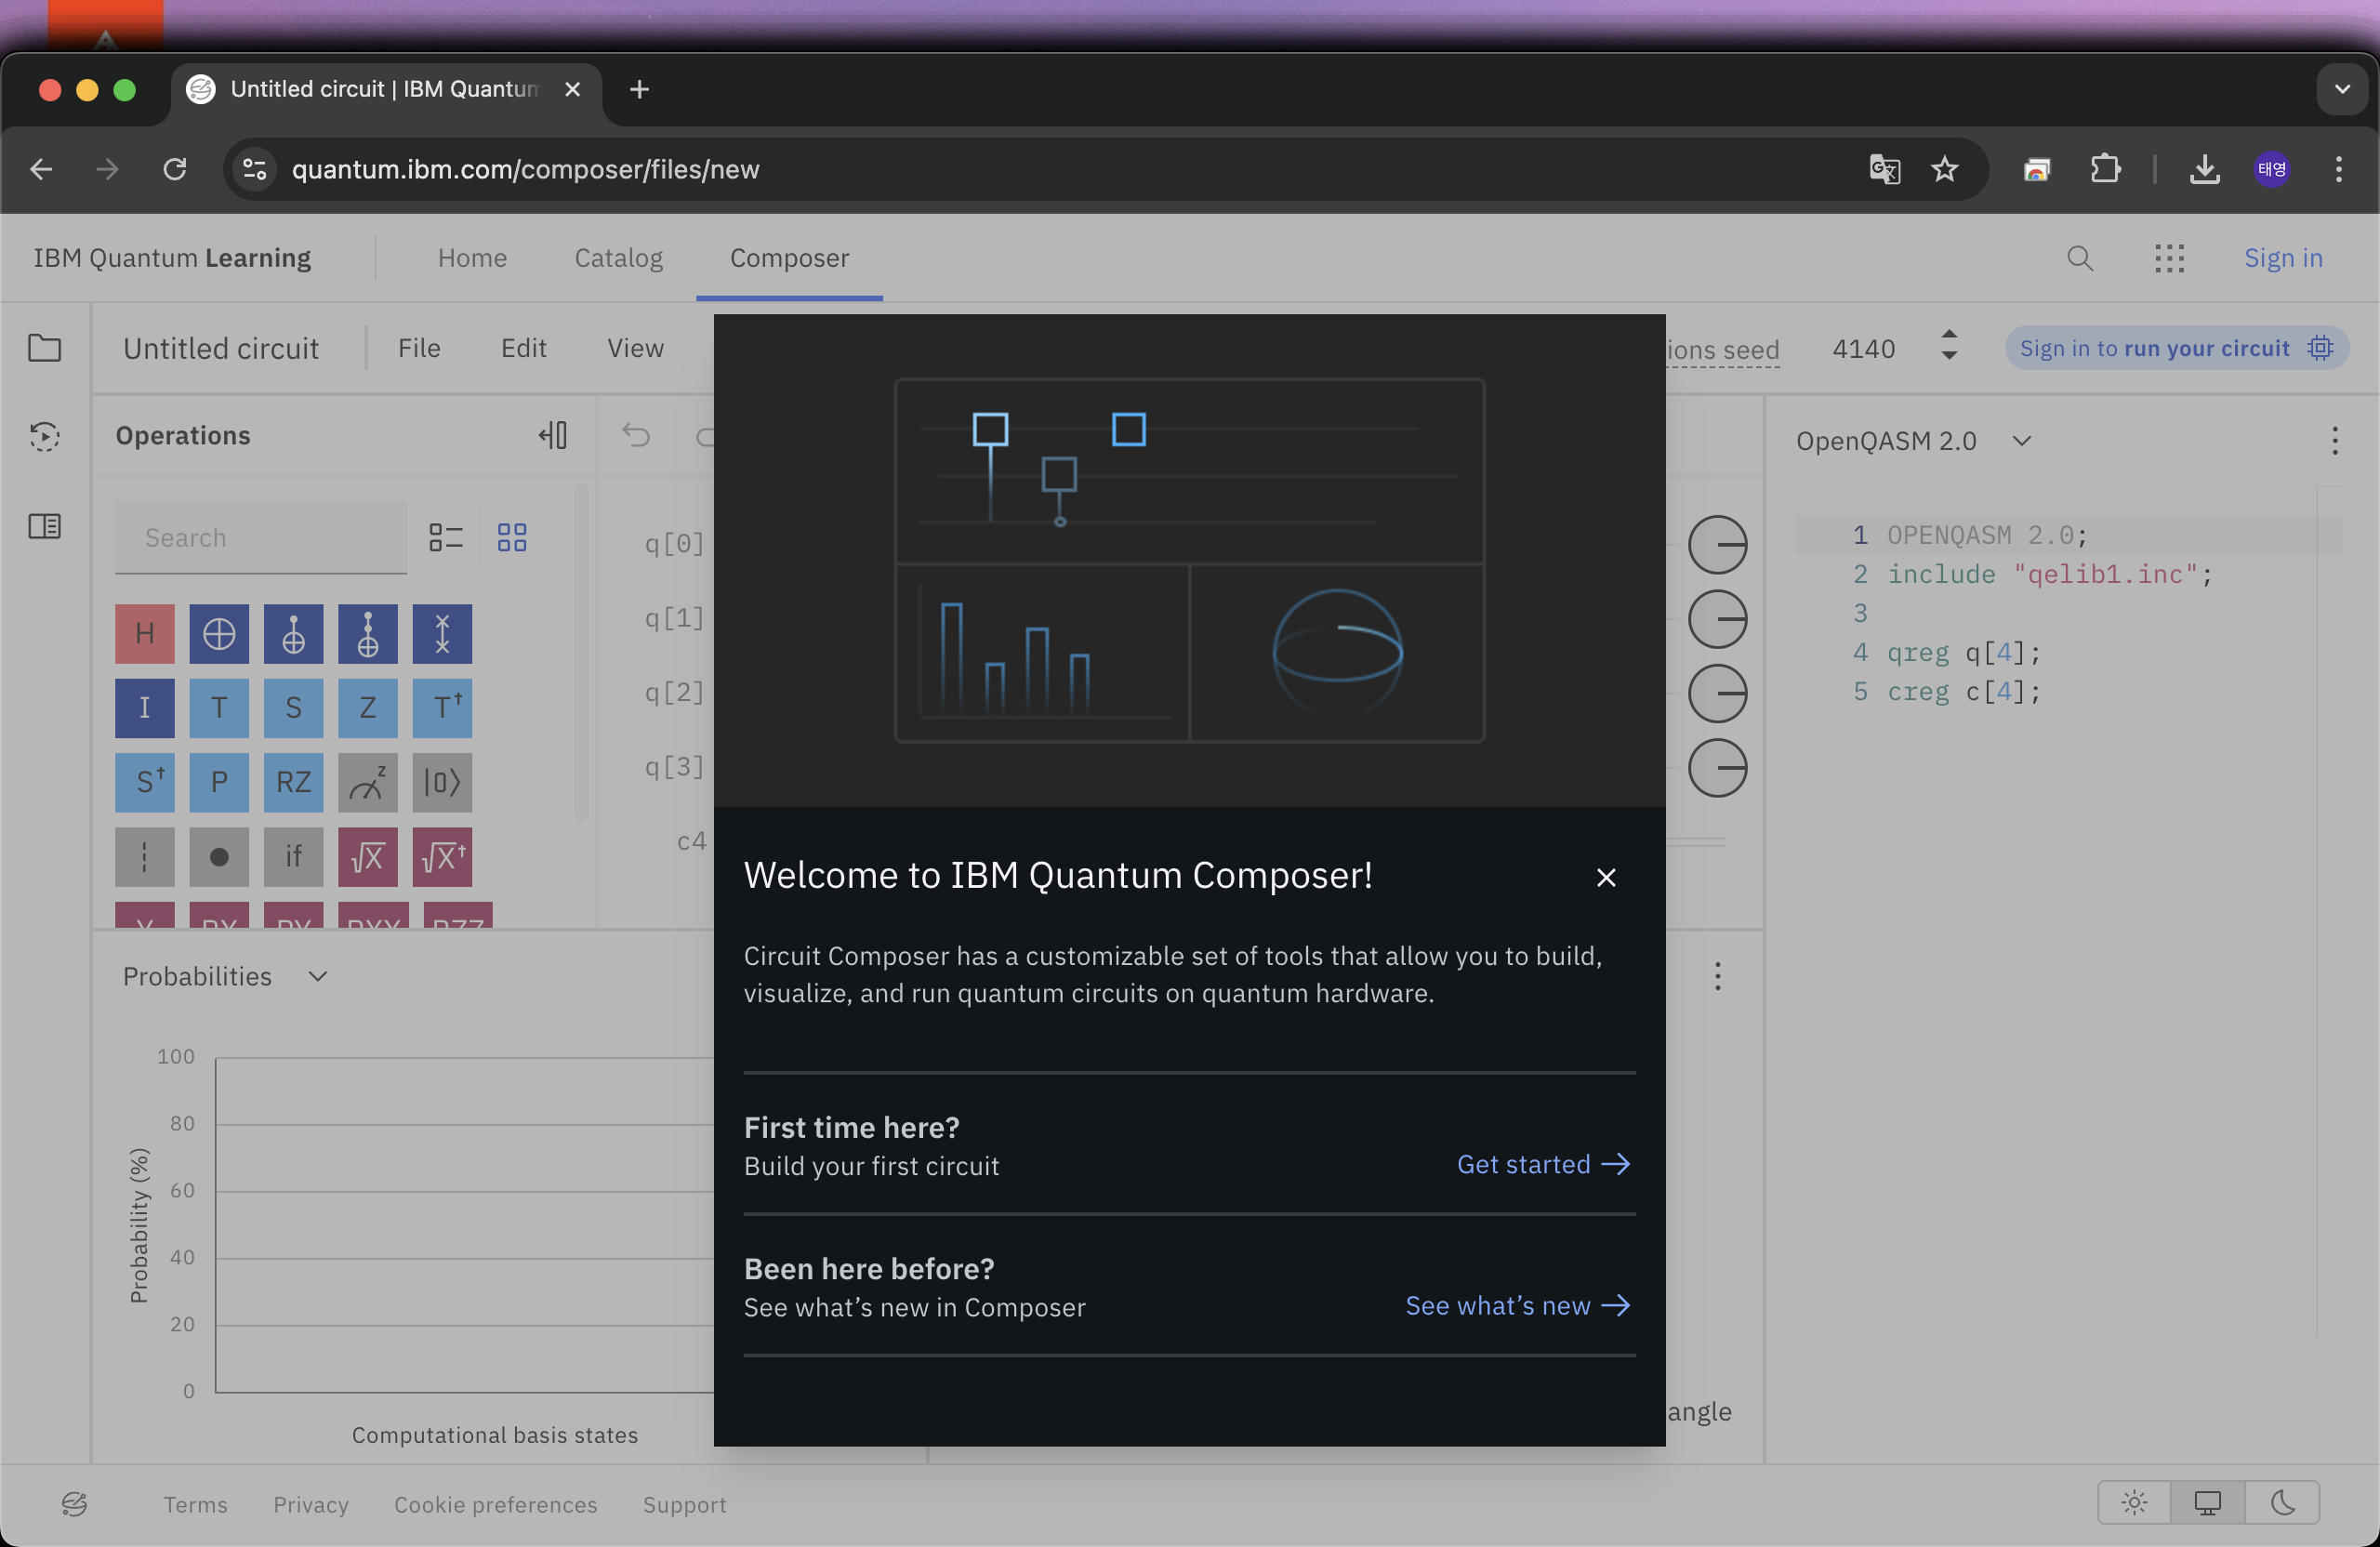This screenshot has height=1547, width=2380.
Task: Select the RZ gate
Action: [x=293, y=782]
